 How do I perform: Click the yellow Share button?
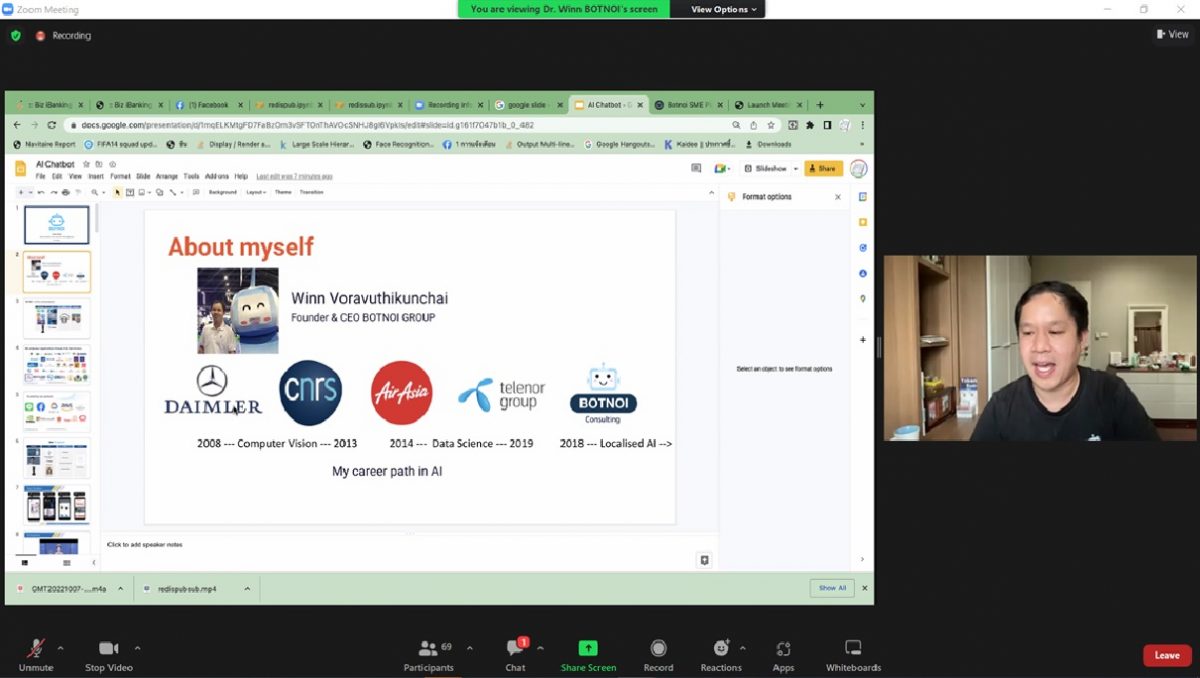click(823, 169)
